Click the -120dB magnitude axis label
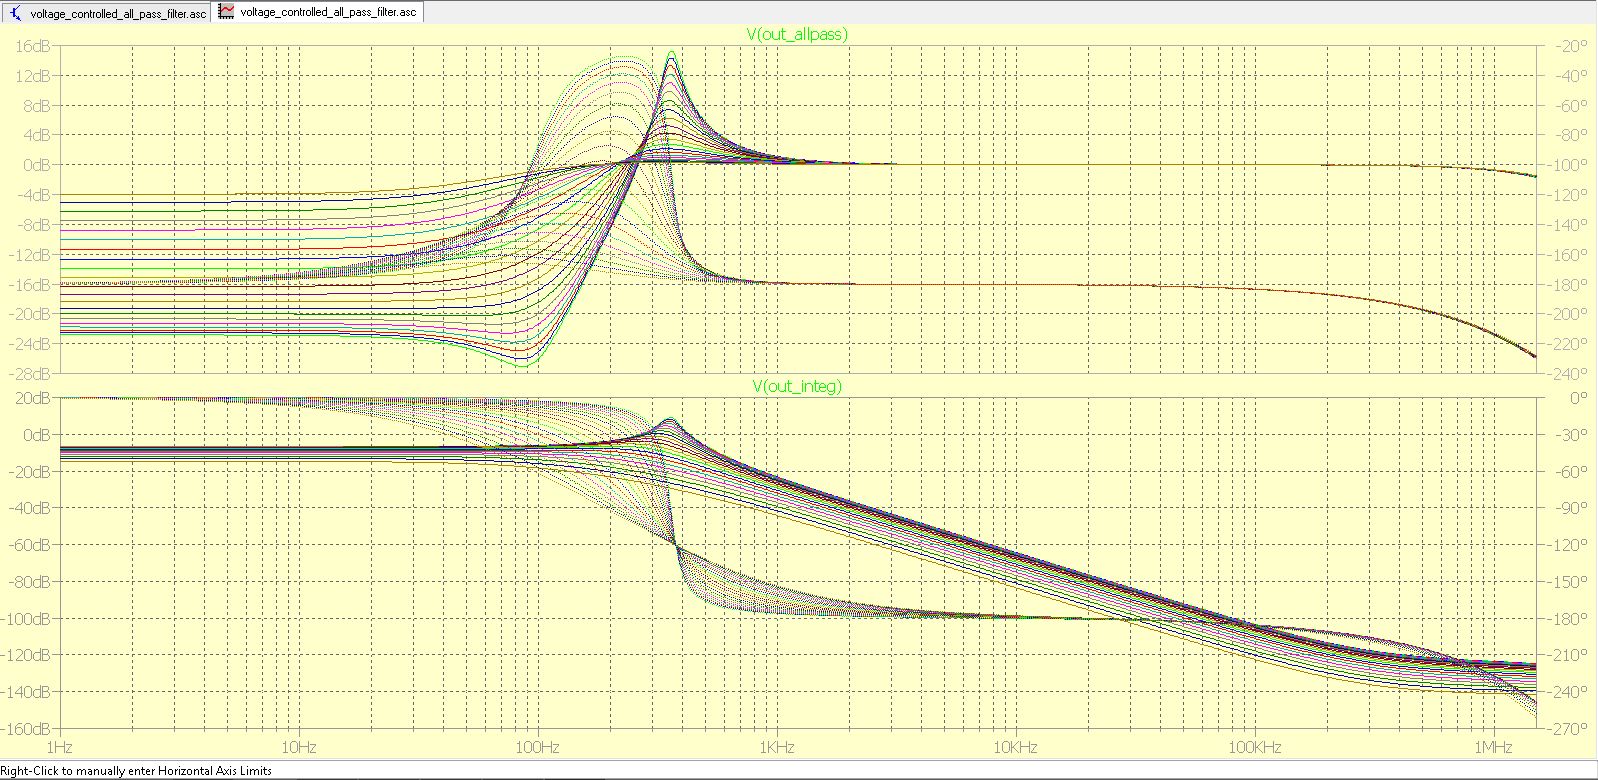Image resolution: width=1598 pixels, height=780 pixels. pos(27,655)
